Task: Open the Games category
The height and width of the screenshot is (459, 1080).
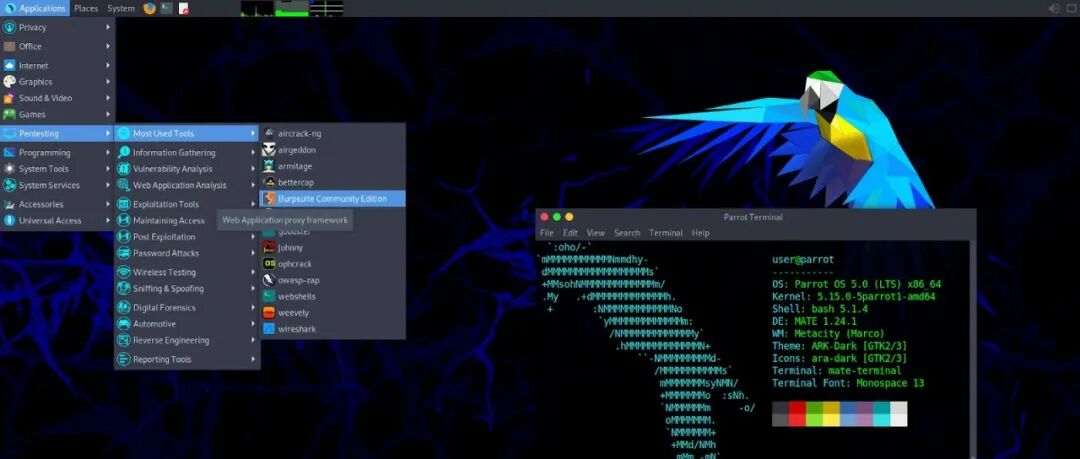Action: click(57, 114)
